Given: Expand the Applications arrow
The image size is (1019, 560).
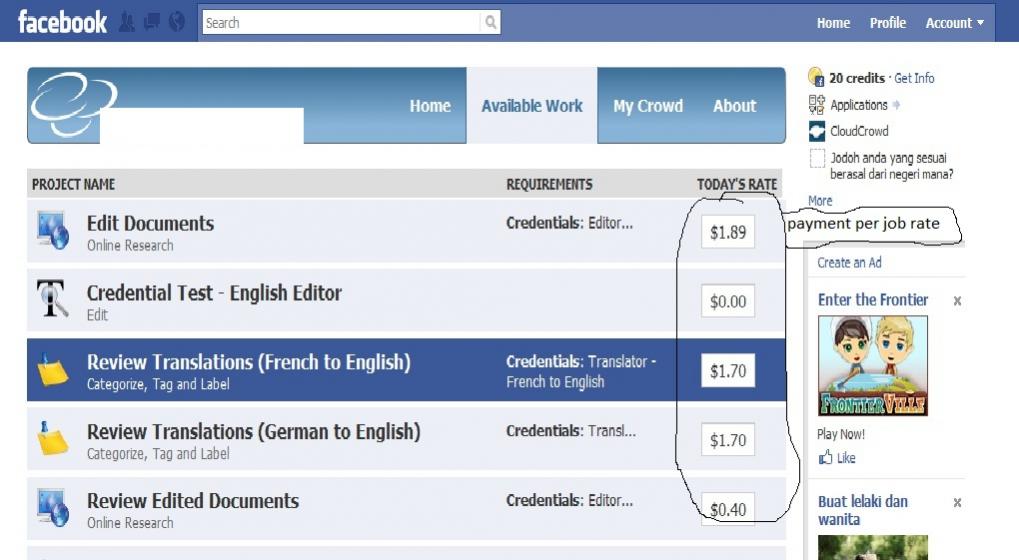Looking at the screenshot, I should click(896, 105).
